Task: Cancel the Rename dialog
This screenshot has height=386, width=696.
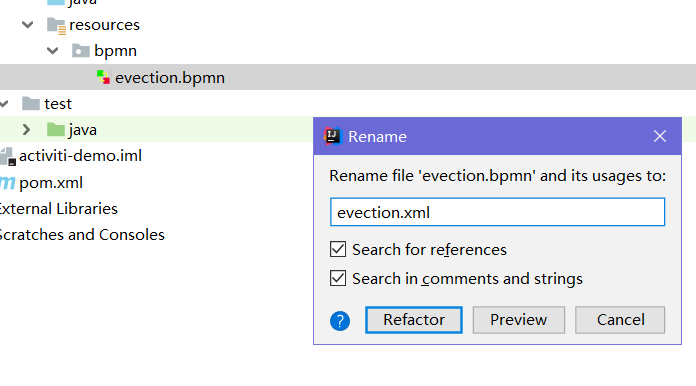Action: point(620,319)
